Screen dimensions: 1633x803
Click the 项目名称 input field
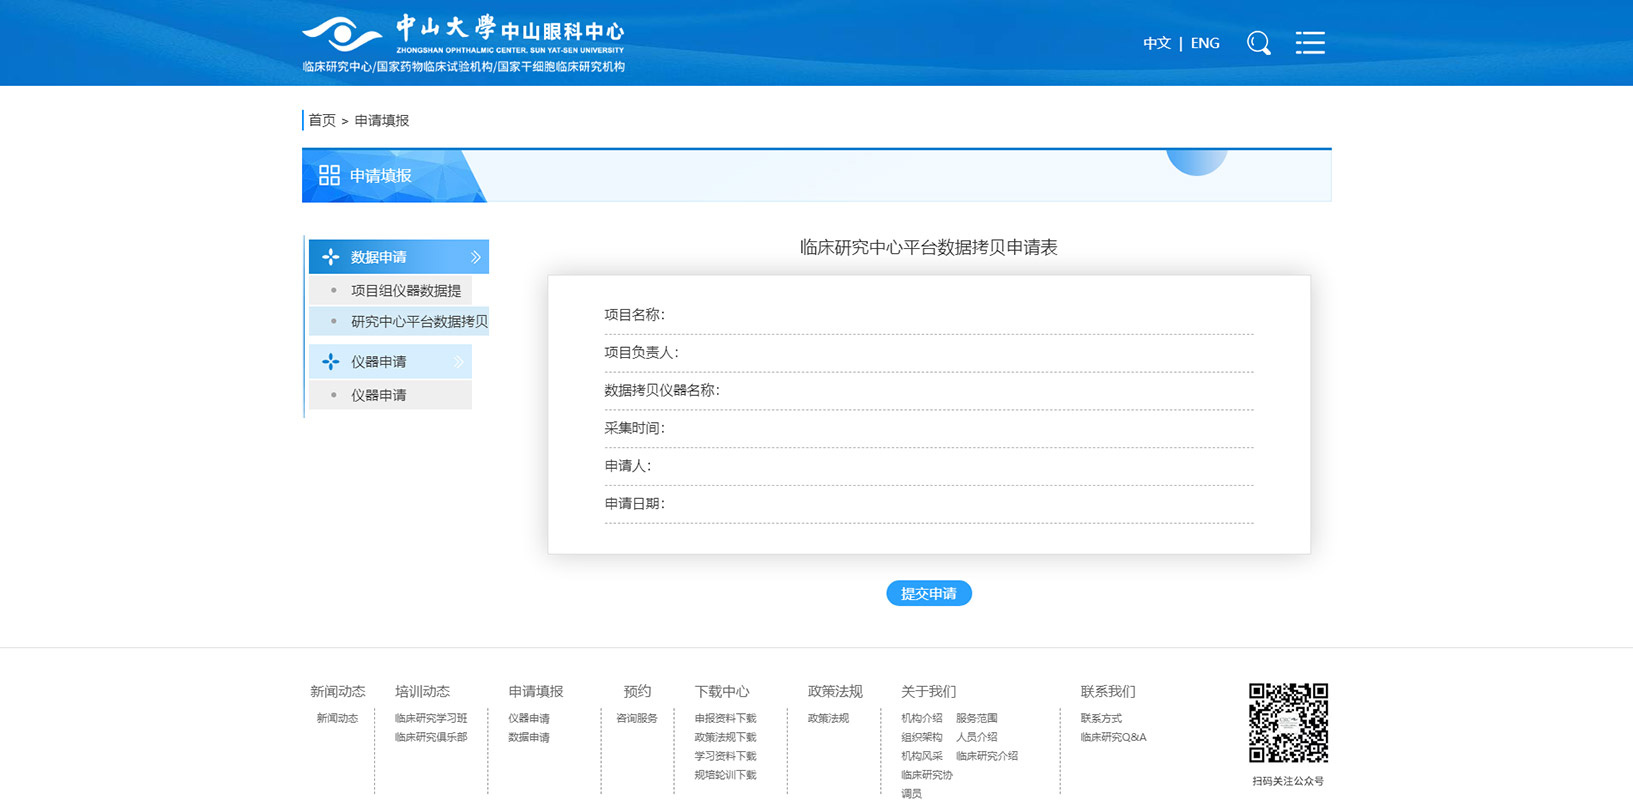pyautogui.click(x=958, y=315)
